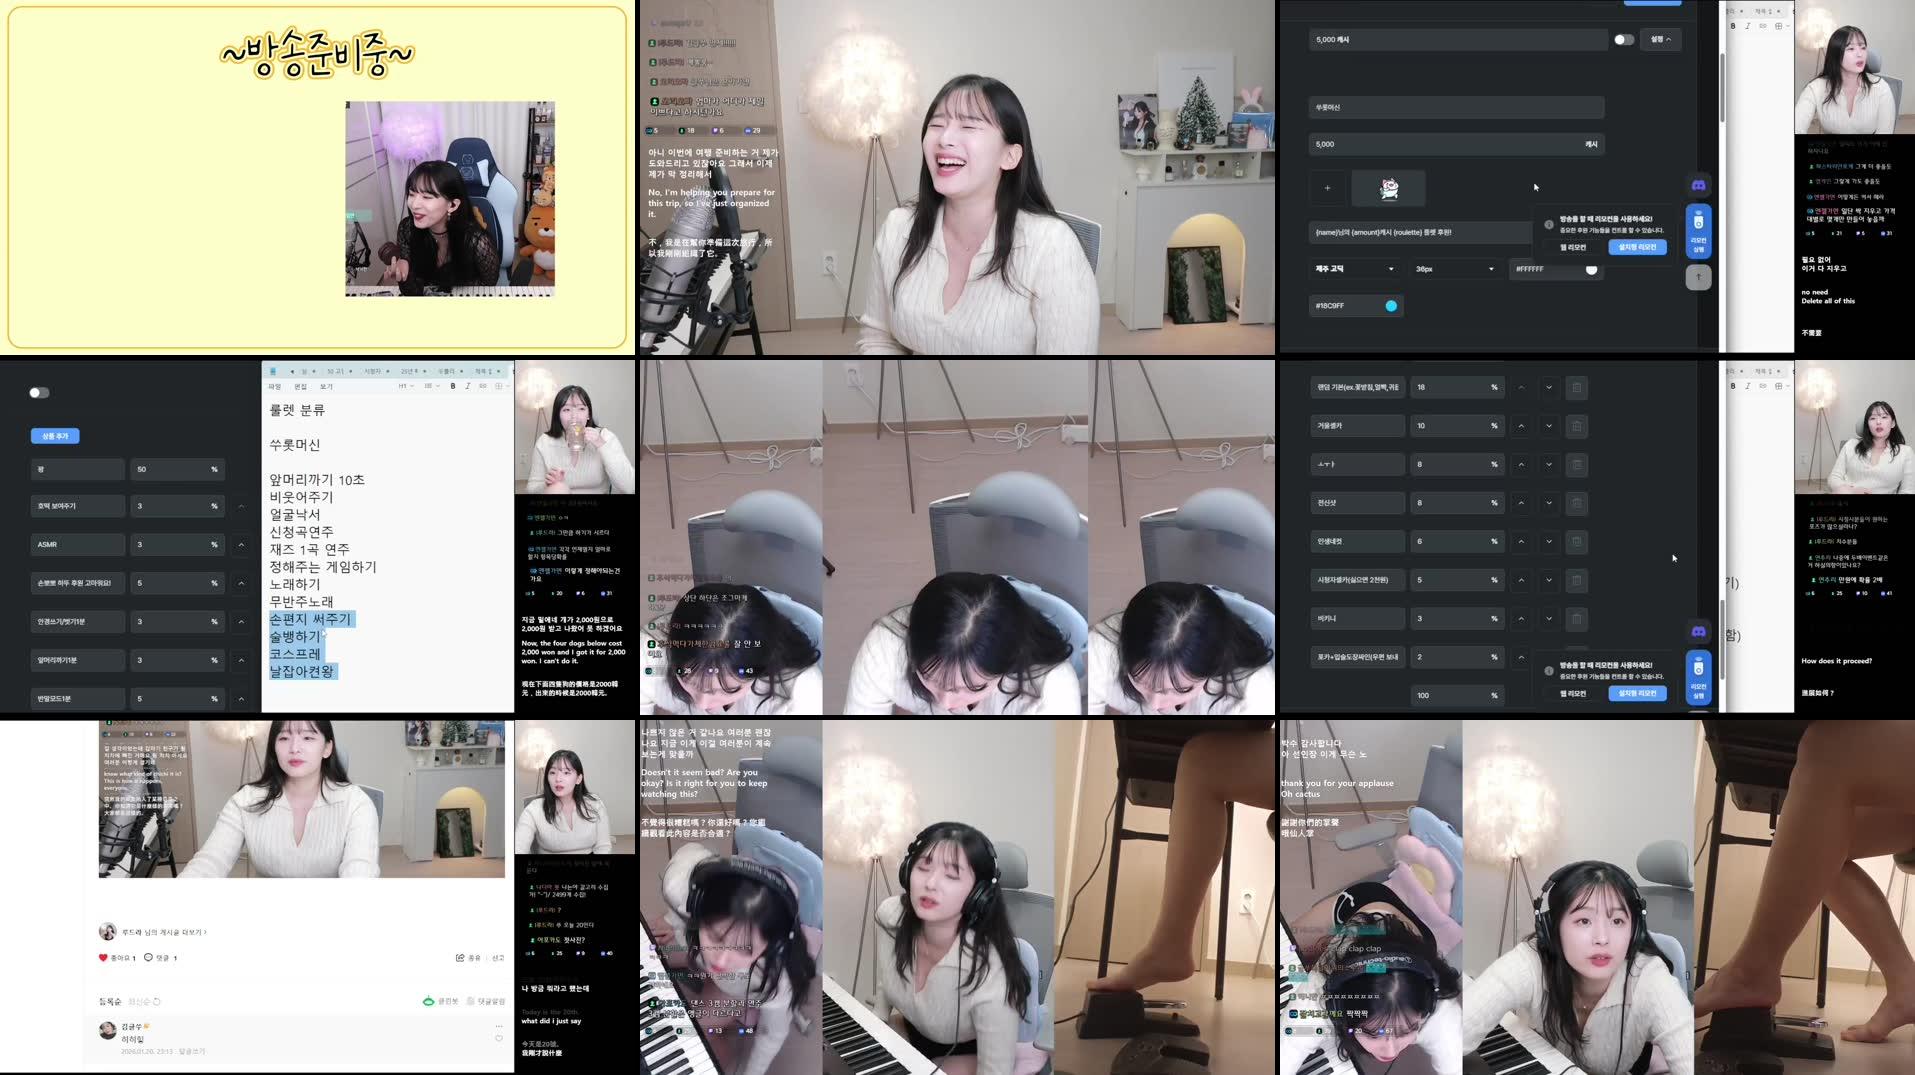The width and height of the screenshot is (1915, 1075).
Task: Launch the 리모컨 실행 remote control icon
Action: (1699, 232)
